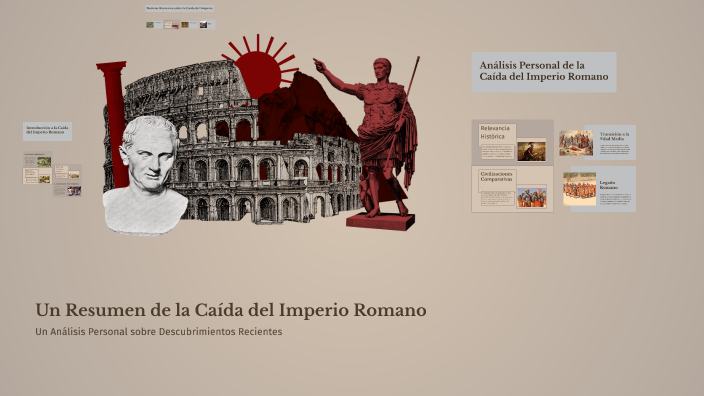Select the red Roman column graphic
Image resolution: width=704 pixels, height=396 pixels.
click(114, 123)
